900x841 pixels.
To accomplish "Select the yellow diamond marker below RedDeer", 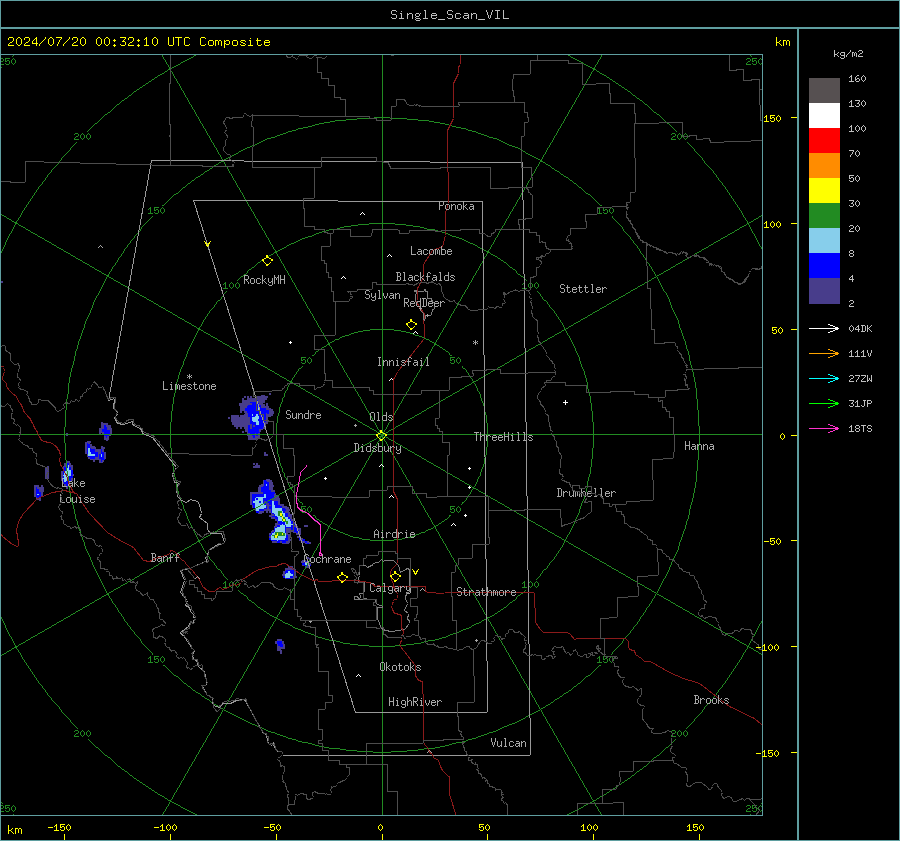I will (411, 325).
